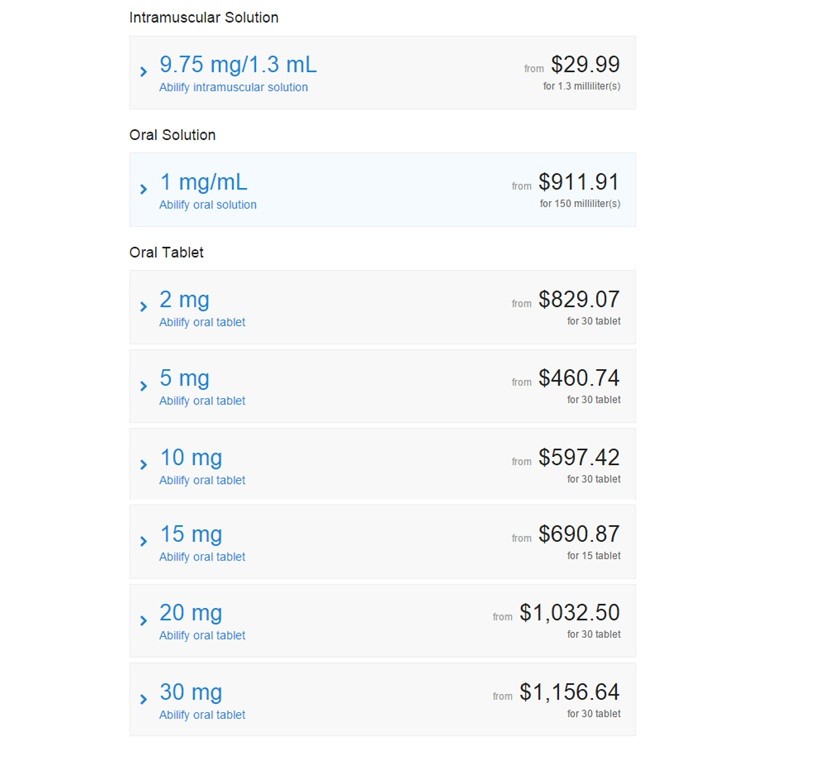Click Abilify intramuscular solution subtitle link

click(234, 87)
